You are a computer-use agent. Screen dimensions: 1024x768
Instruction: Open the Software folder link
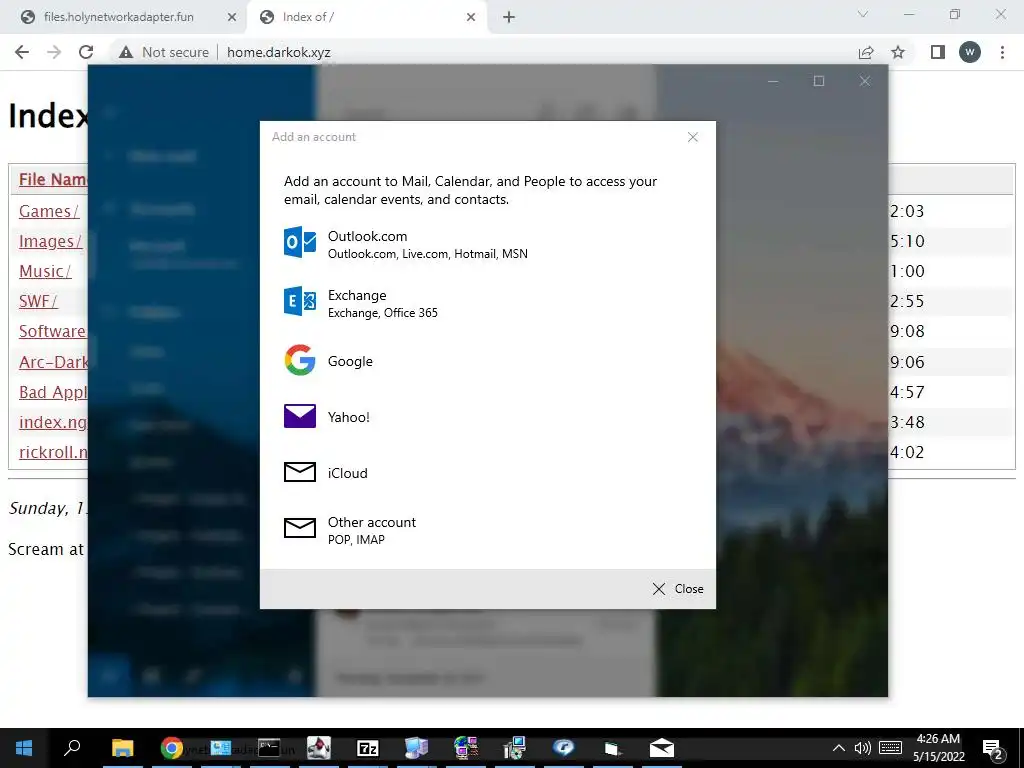pyautogui.click(x=53, y=331)
